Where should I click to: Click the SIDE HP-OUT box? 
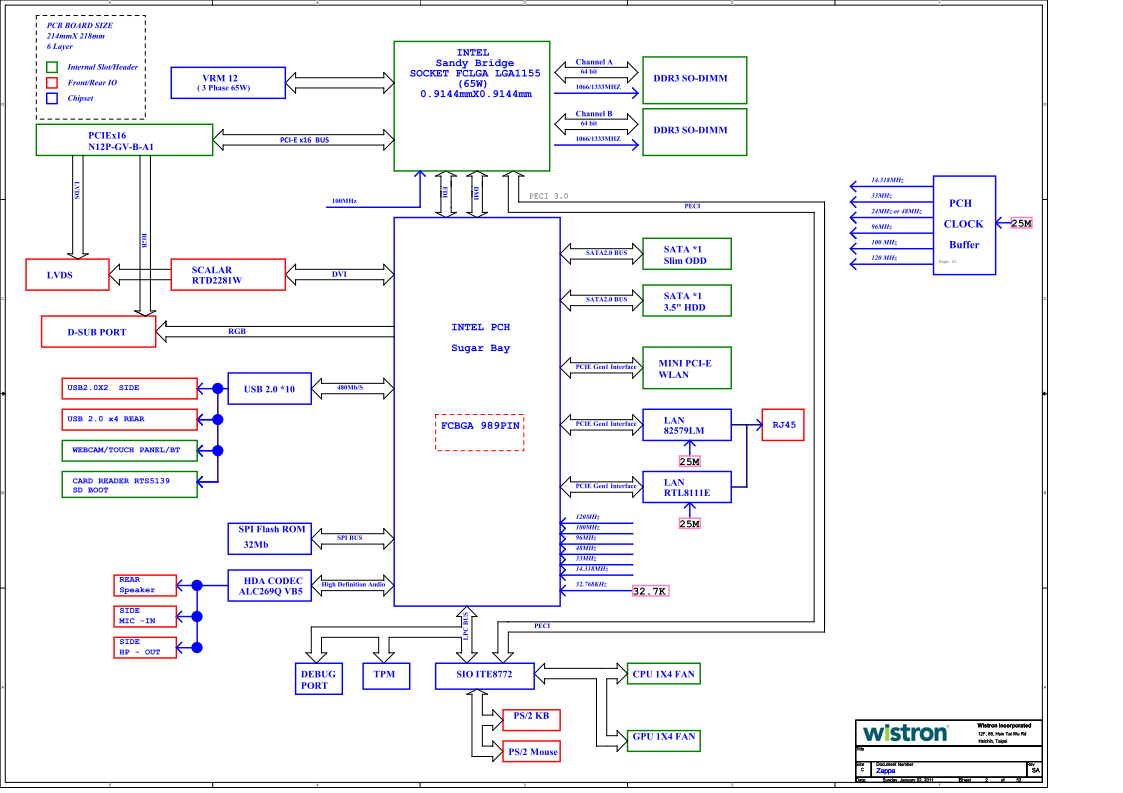click(145, 647)
